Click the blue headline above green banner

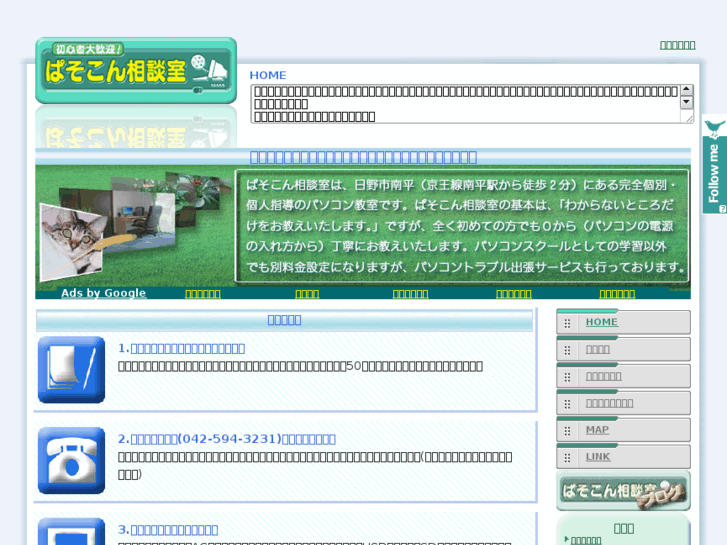coord(363,157)
